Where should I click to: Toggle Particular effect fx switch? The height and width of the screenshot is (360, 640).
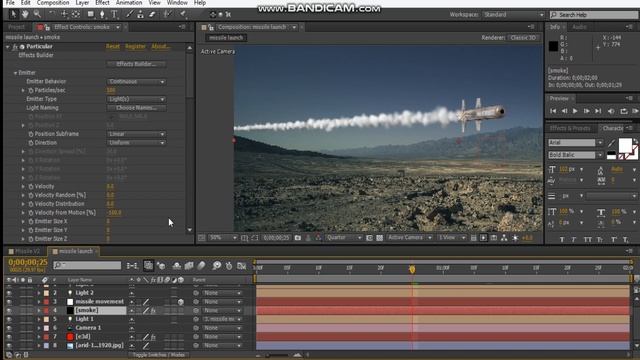[x=15, y=47]
